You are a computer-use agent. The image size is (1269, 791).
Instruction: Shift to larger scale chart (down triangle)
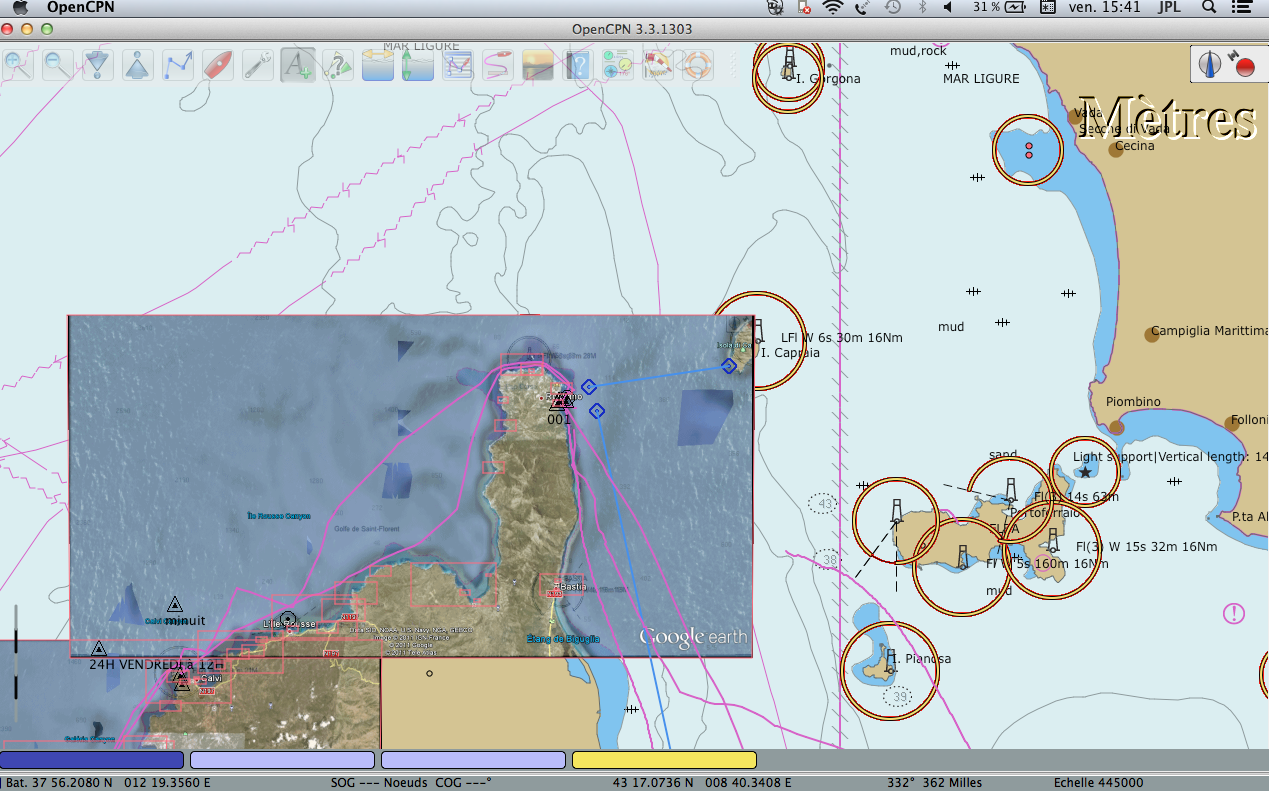point(97,66)
